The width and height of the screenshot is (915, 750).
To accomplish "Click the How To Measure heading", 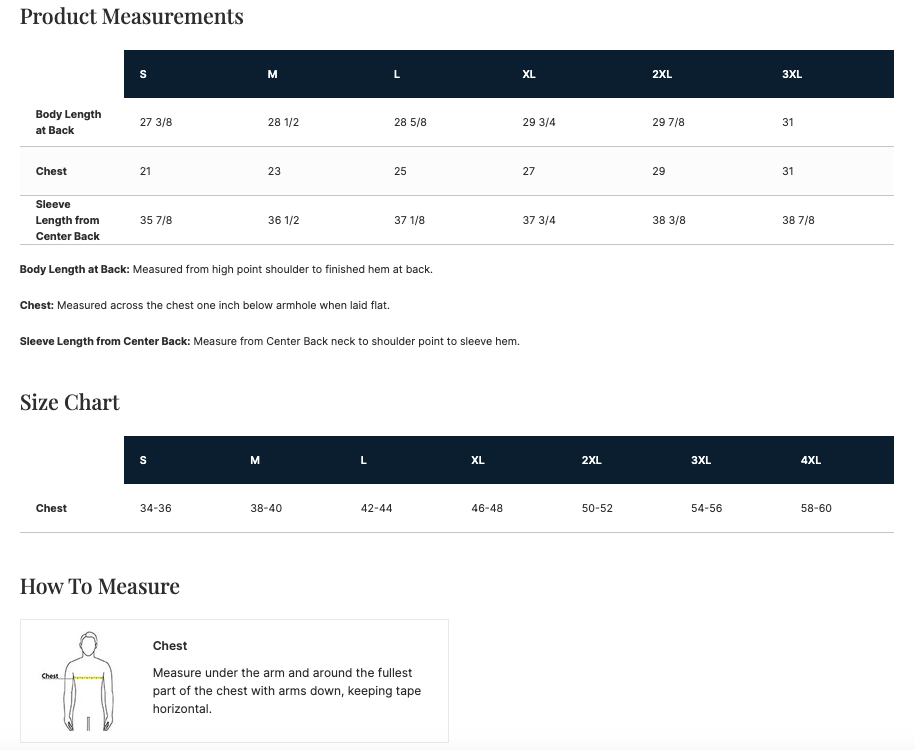I will [x=100, y=587].
